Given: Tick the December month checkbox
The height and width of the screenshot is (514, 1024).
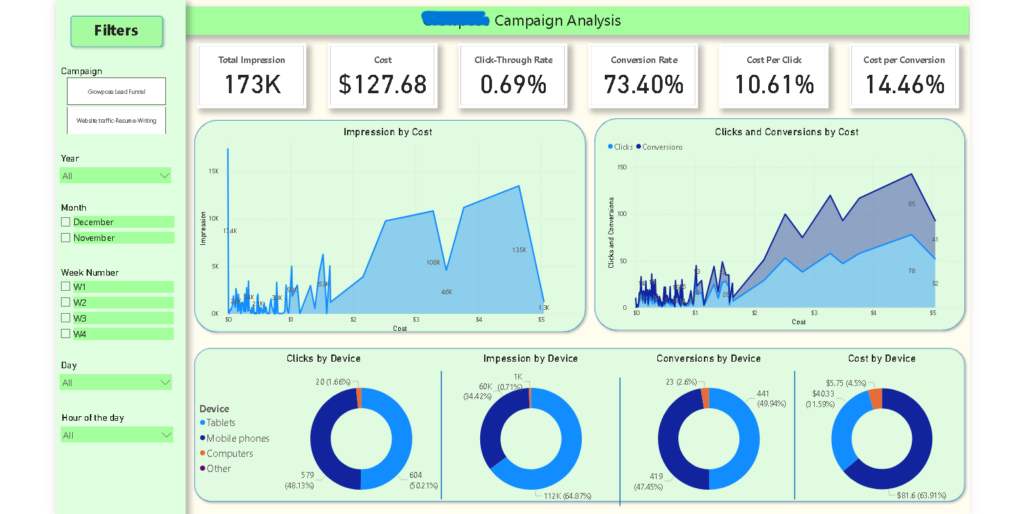Looking at the screenshot, I should pyautogui.click(x=65, y=222).
